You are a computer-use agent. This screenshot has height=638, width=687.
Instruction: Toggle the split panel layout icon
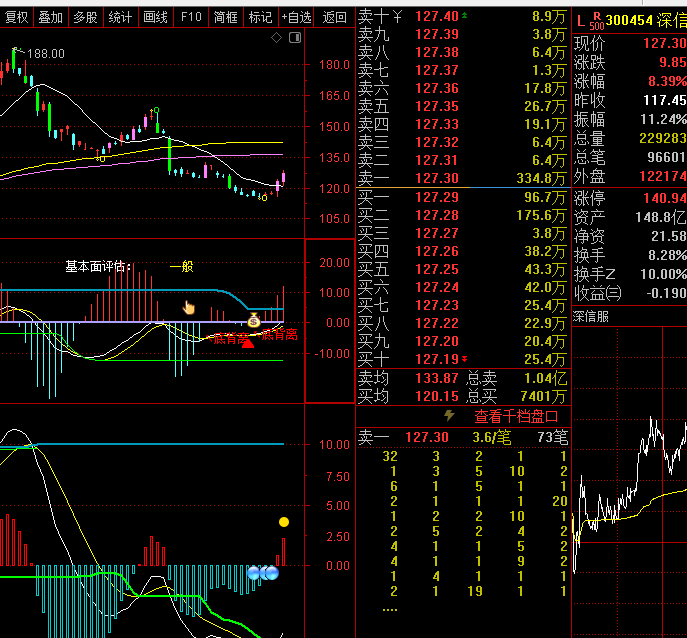tap(294, 37)
